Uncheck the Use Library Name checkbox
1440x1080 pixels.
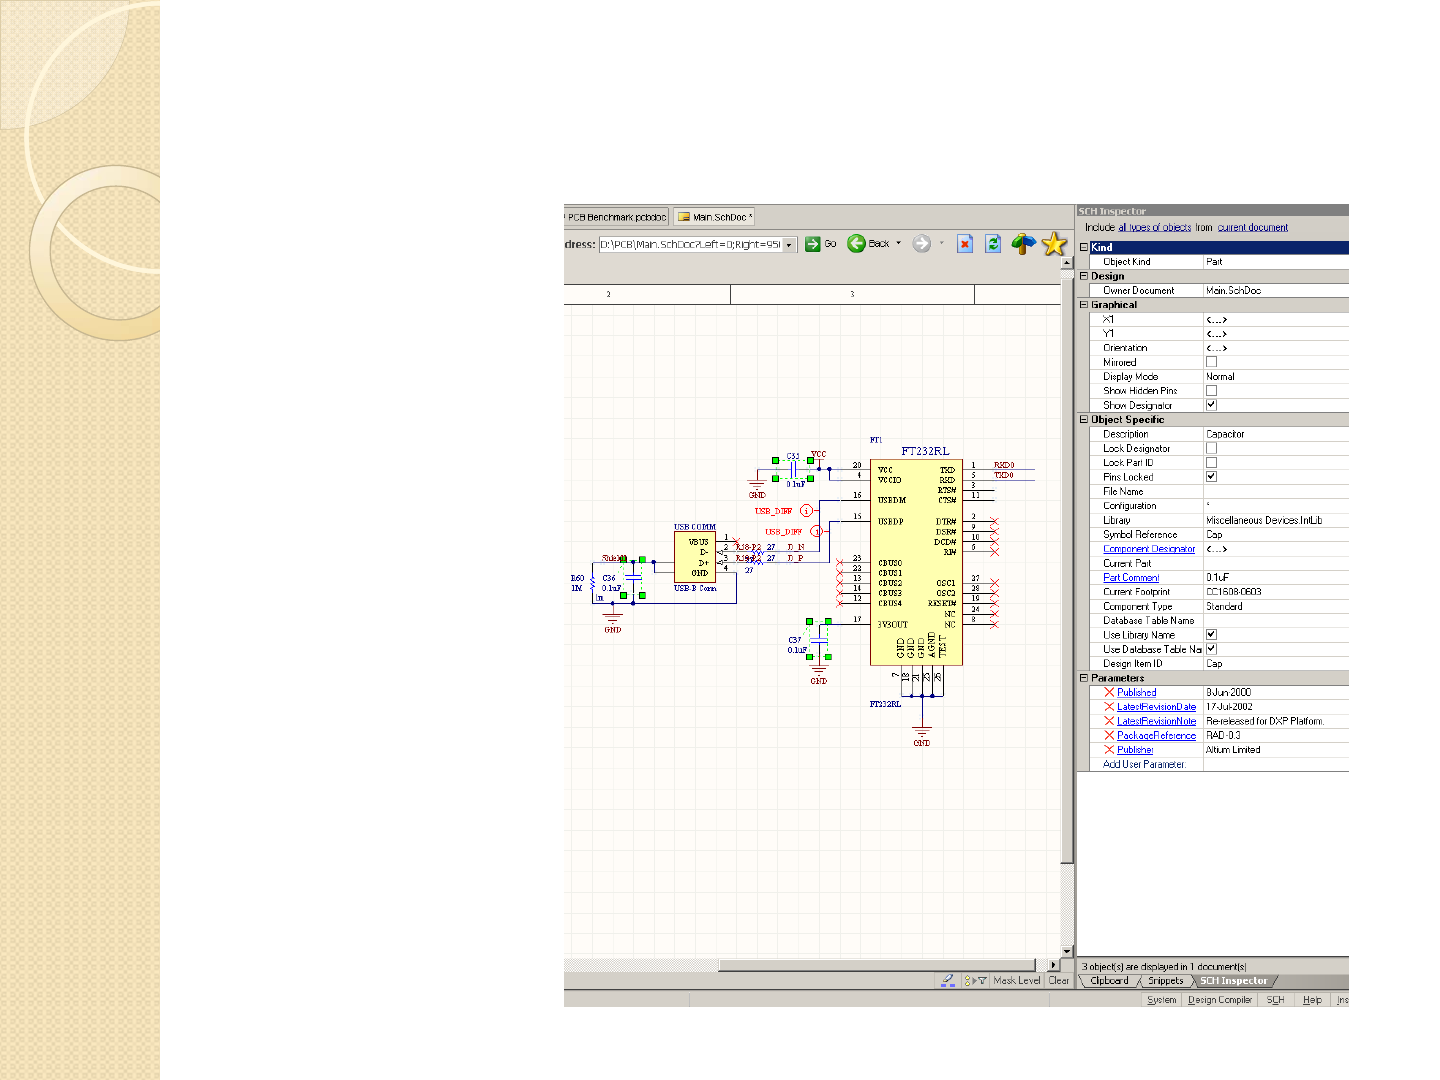pyautogui.click(x=1211, y=635)
